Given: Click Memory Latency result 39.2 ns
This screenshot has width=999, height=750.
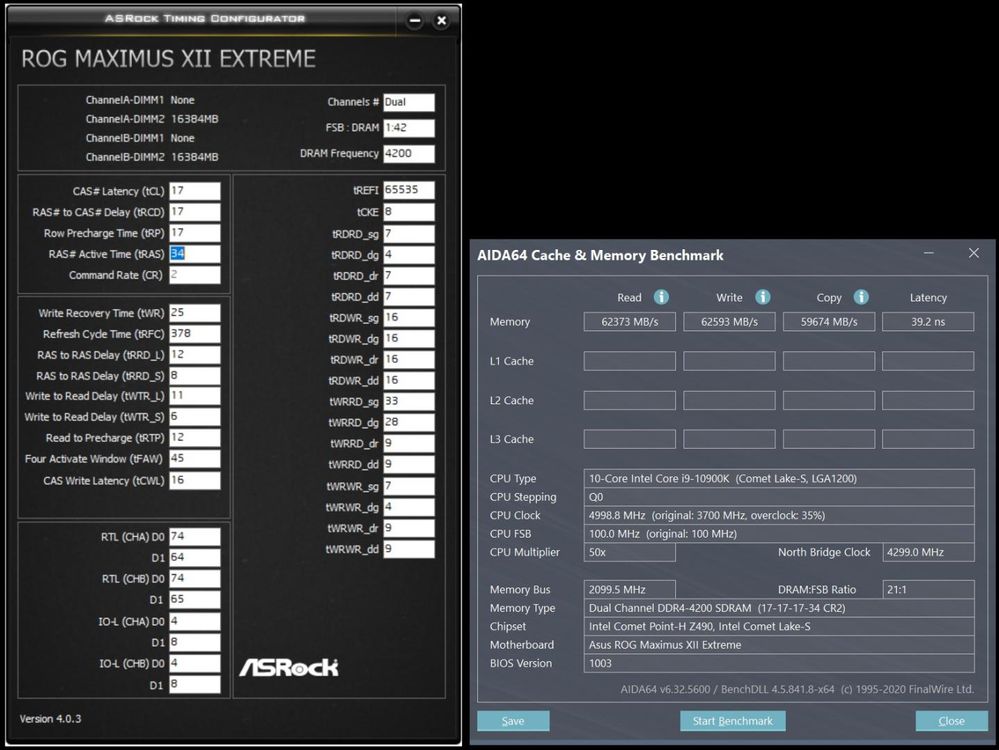Looking at the screenshot, I should 928,322.
